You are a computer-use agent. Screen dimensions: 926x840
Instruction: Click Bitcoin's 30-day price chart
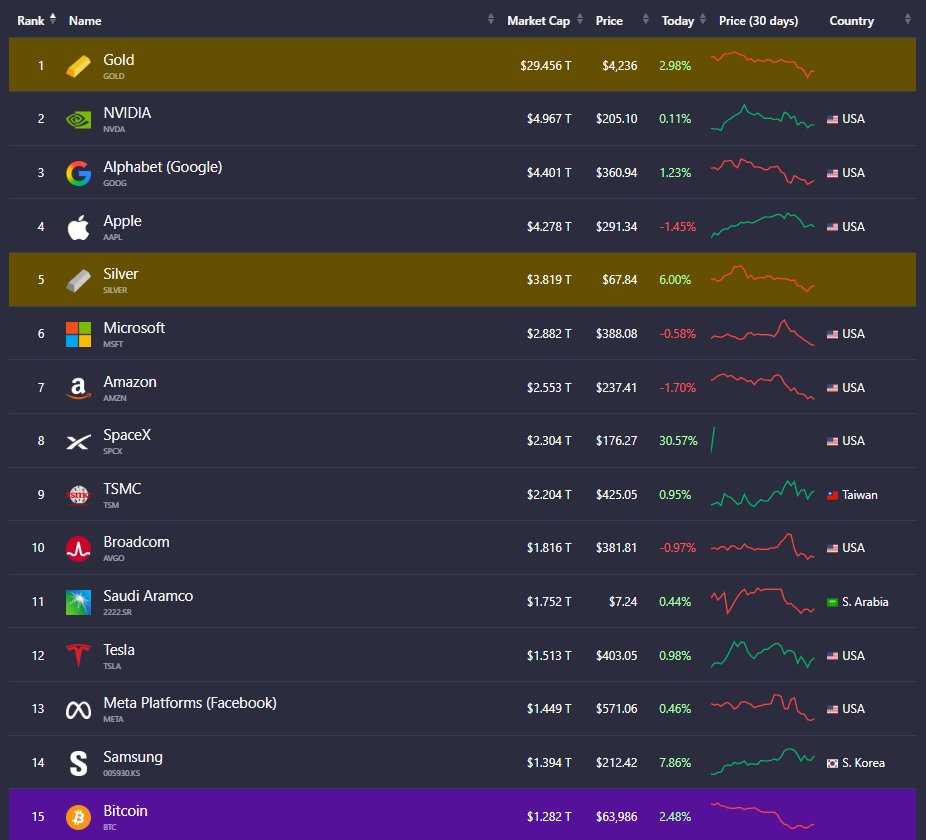(x=762, y=815)
